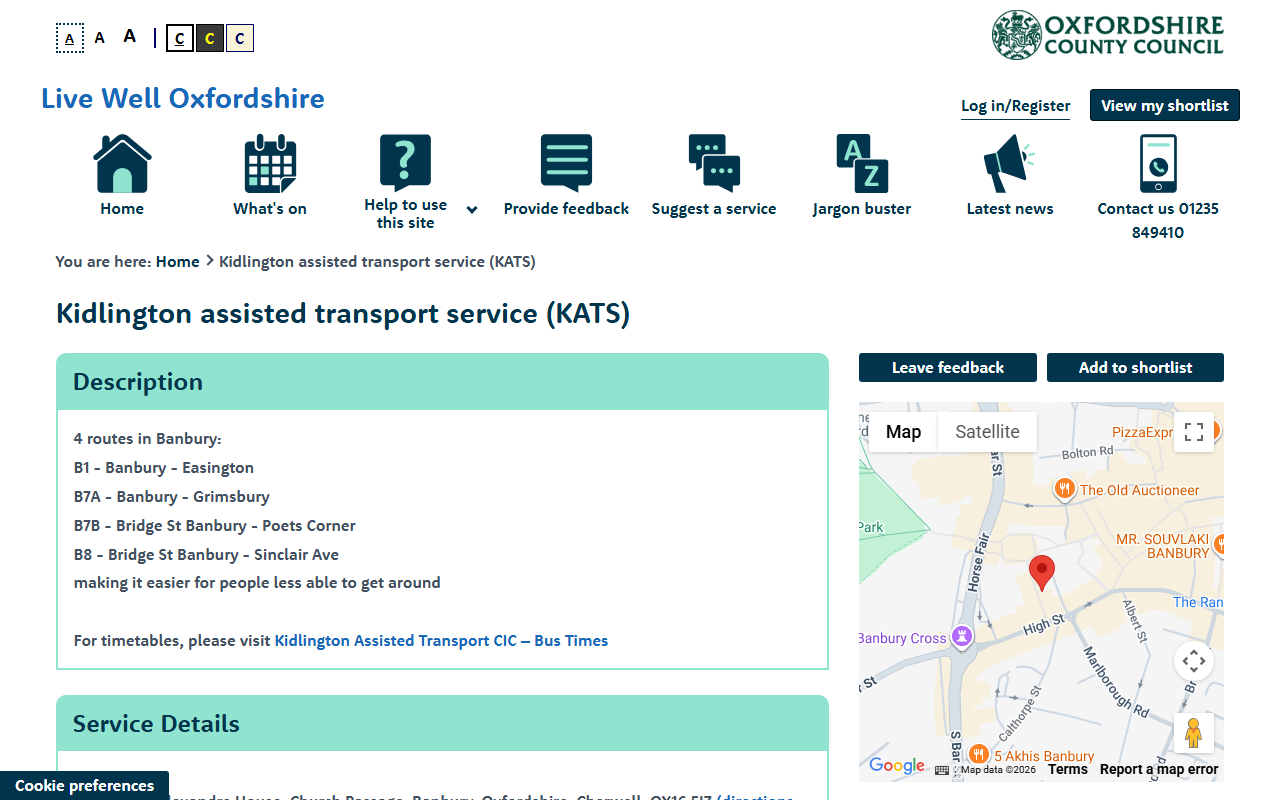Screen dimensions: 1280x800
Task: Click the Description section header
Action: pos(442,382)
